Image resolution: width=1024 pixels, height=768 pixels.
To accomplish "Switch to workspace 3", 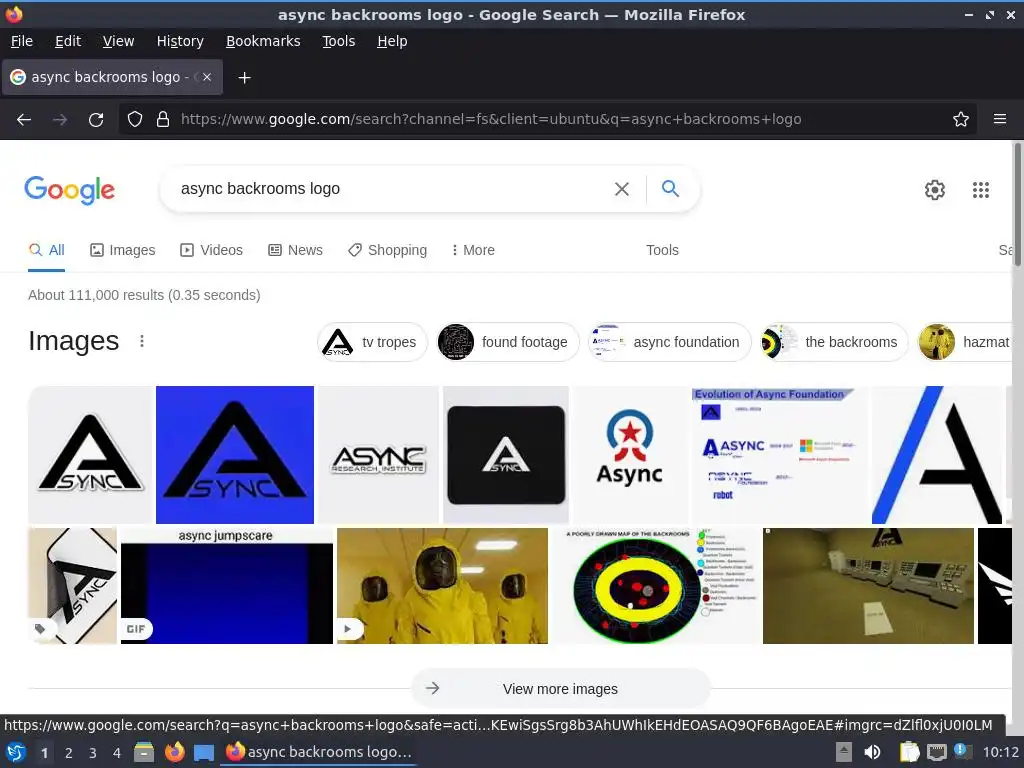I will (93, 753).
